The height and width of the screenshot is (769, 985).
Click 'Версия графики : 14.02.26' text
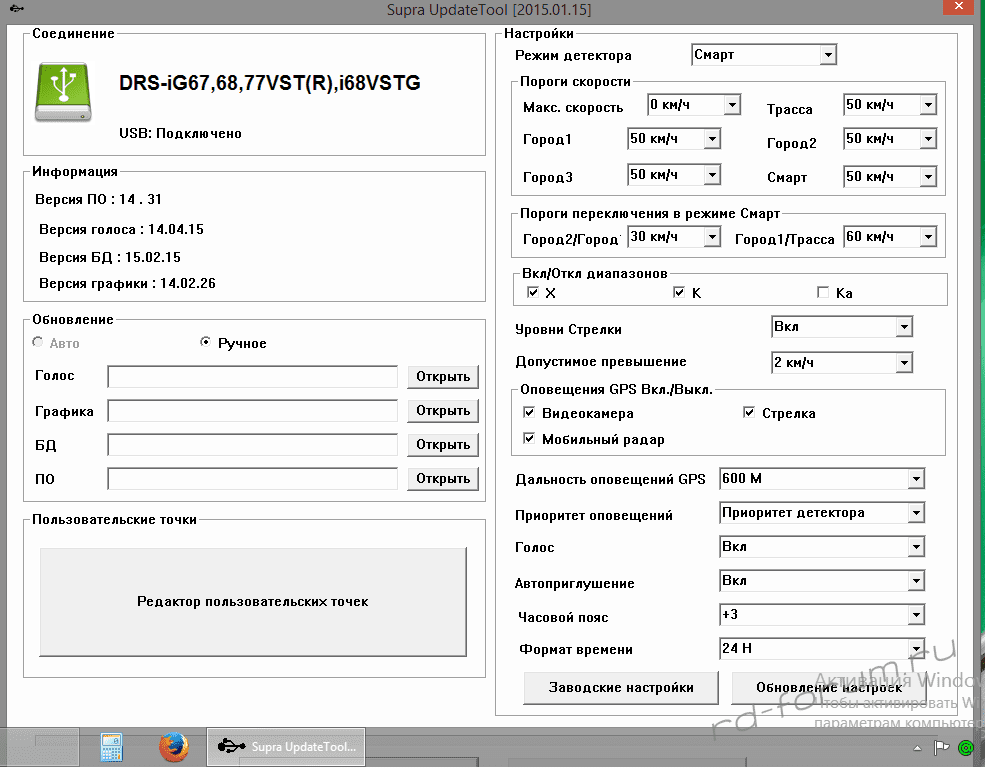[x=128, y=283]
